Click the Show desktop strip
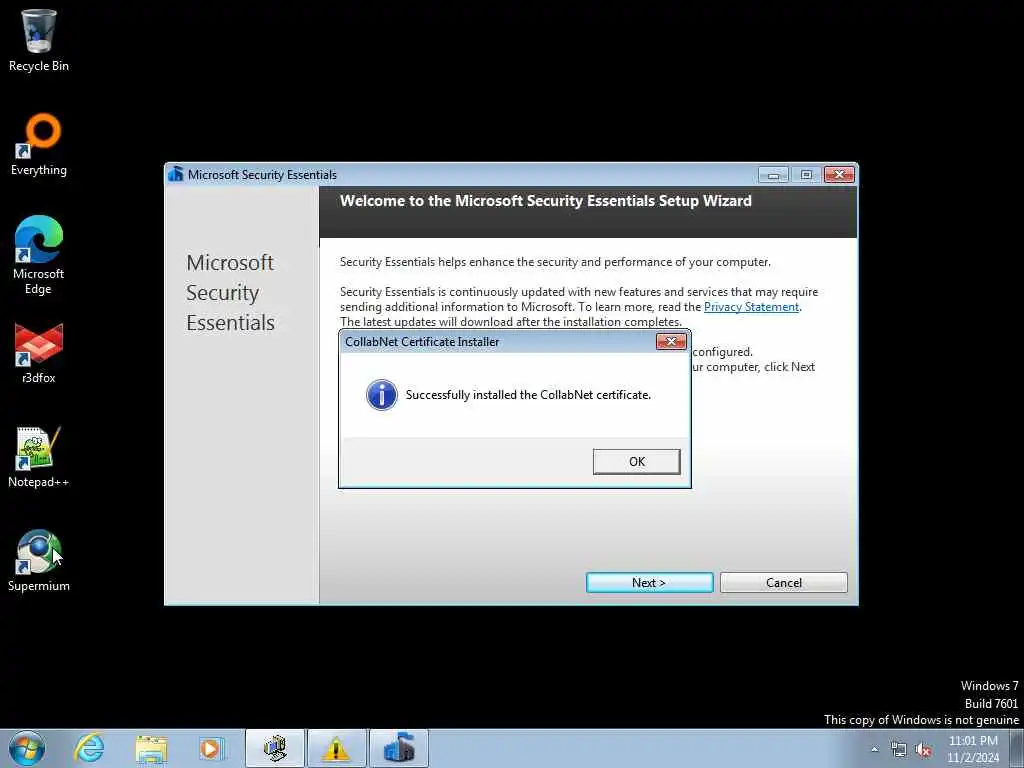Viewport: 1024px width, 768px height. (x=1017, y=748)
